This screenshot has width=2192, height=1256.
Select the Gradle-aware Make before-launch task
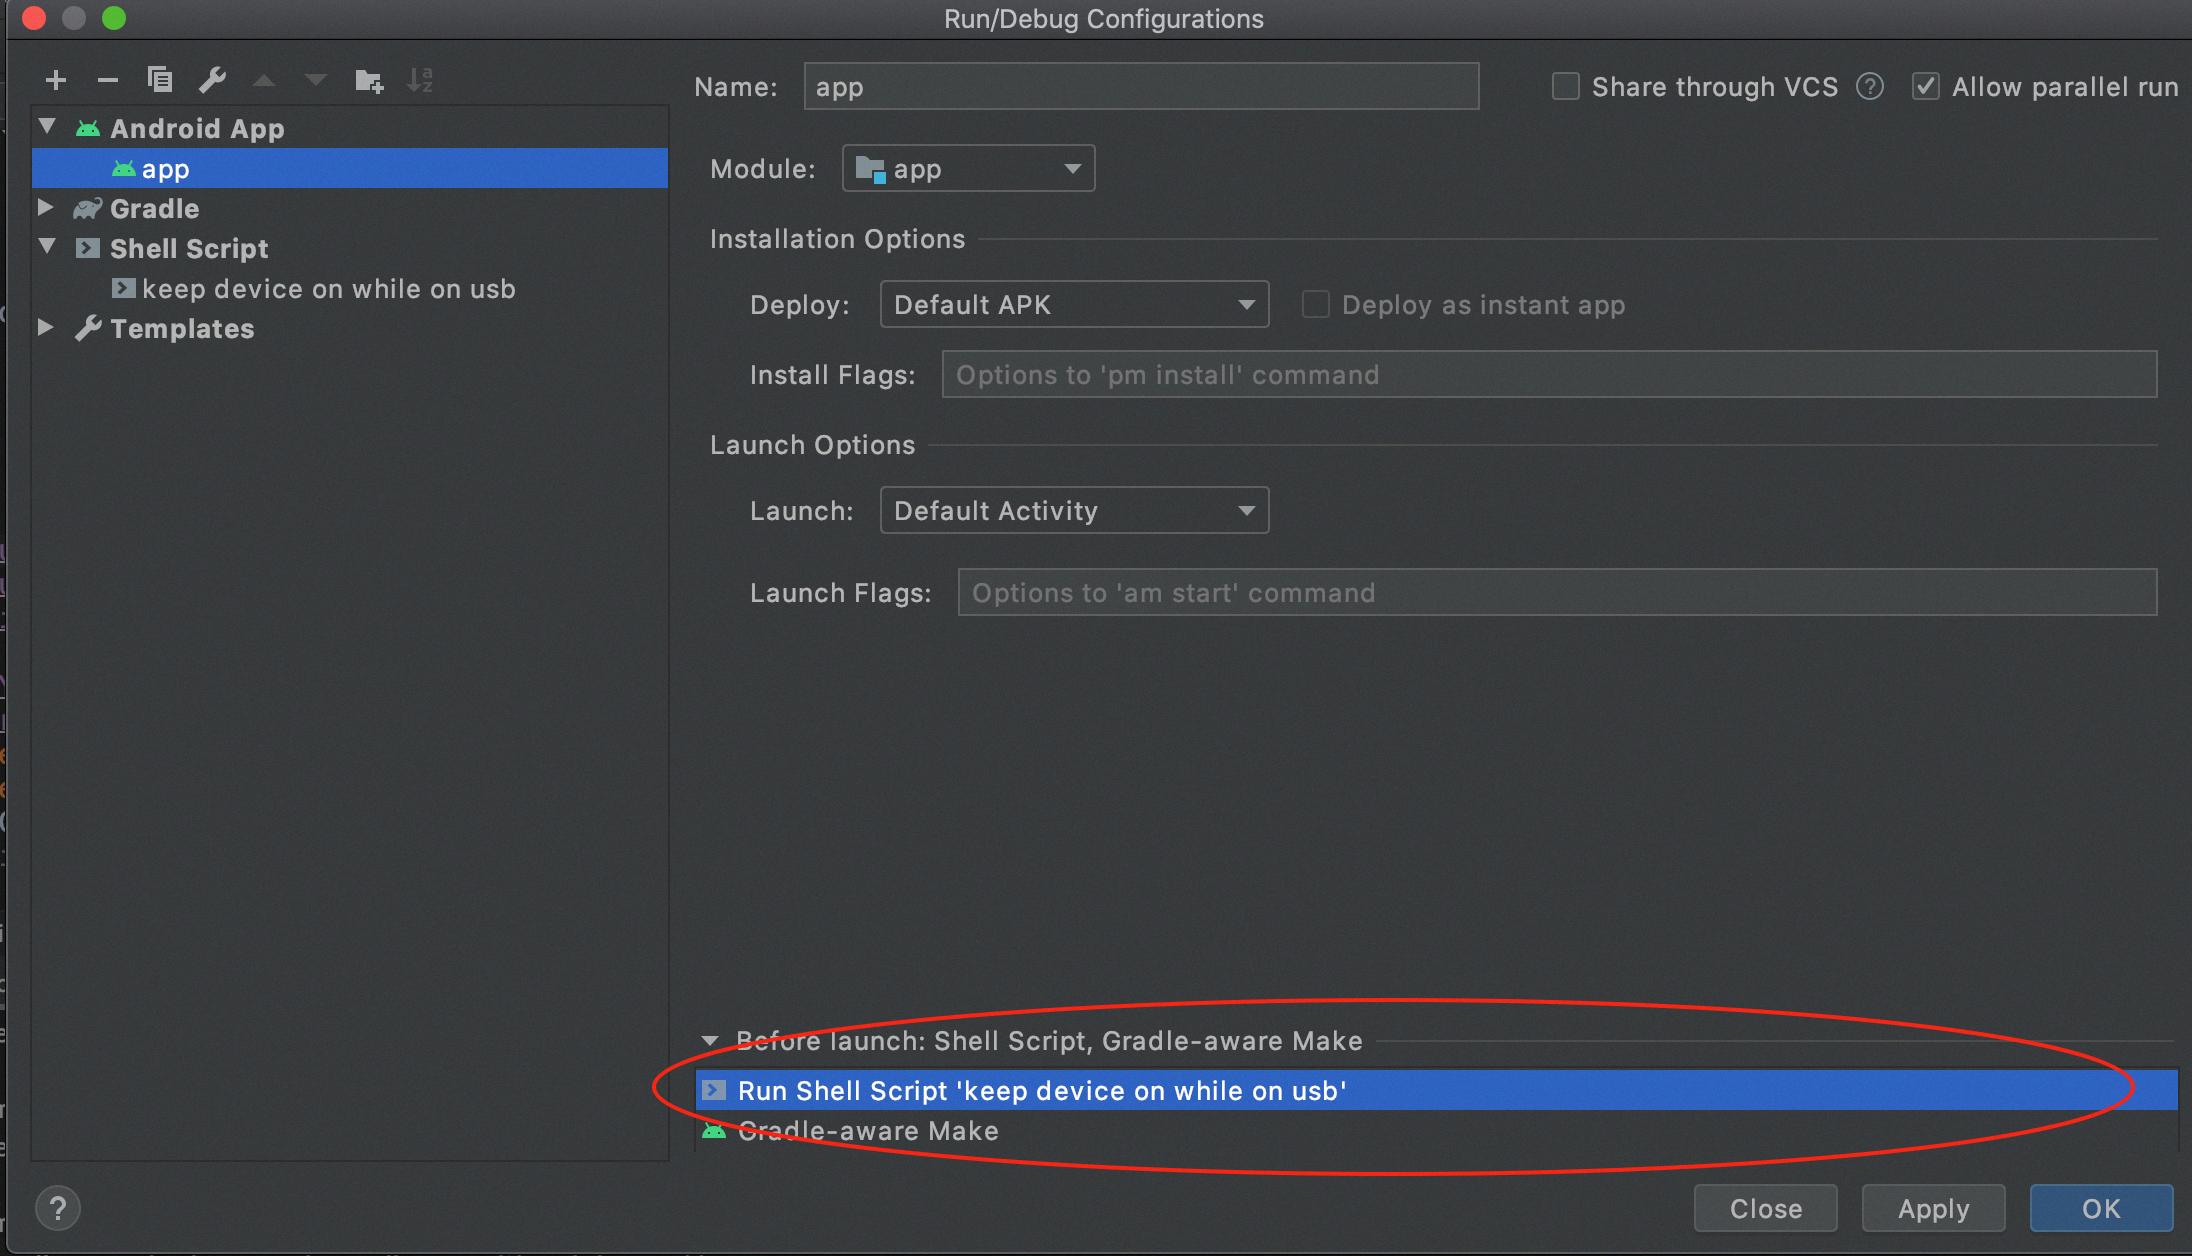(868, 1131)
